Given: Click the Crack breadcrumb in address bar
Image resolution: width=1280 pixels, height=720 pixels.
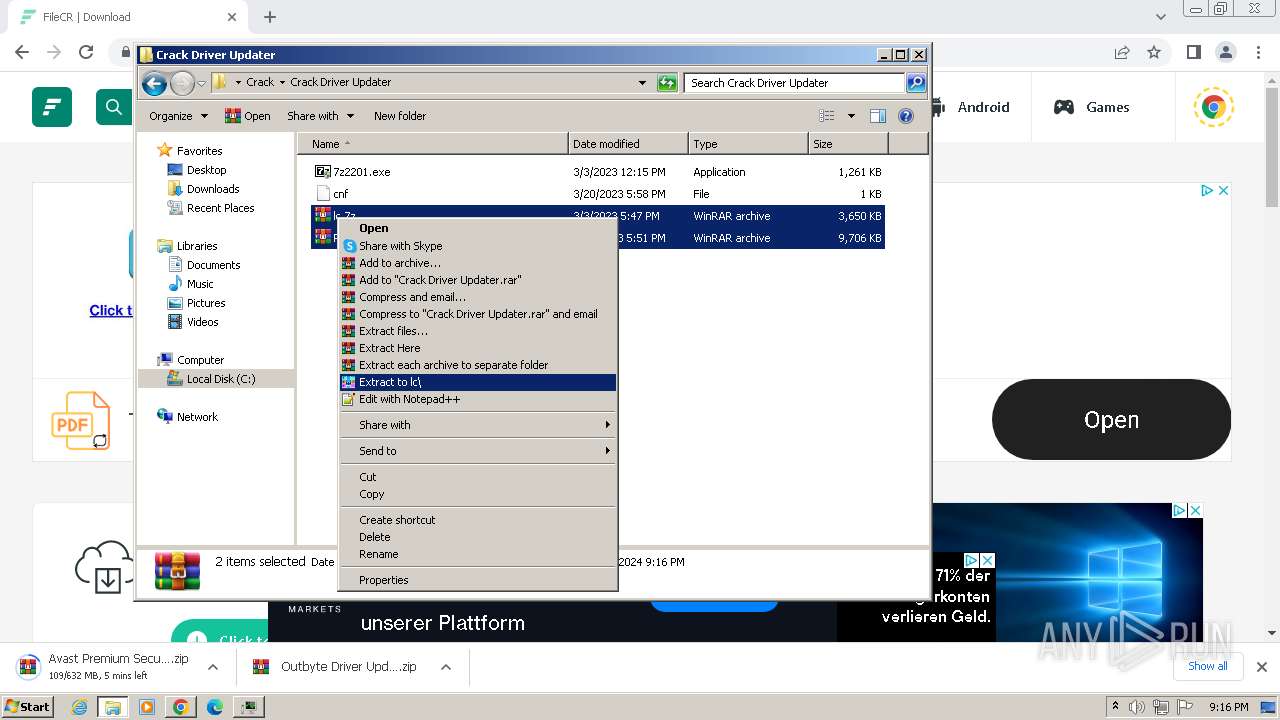Looking at the screenshot, I should 260,82.
